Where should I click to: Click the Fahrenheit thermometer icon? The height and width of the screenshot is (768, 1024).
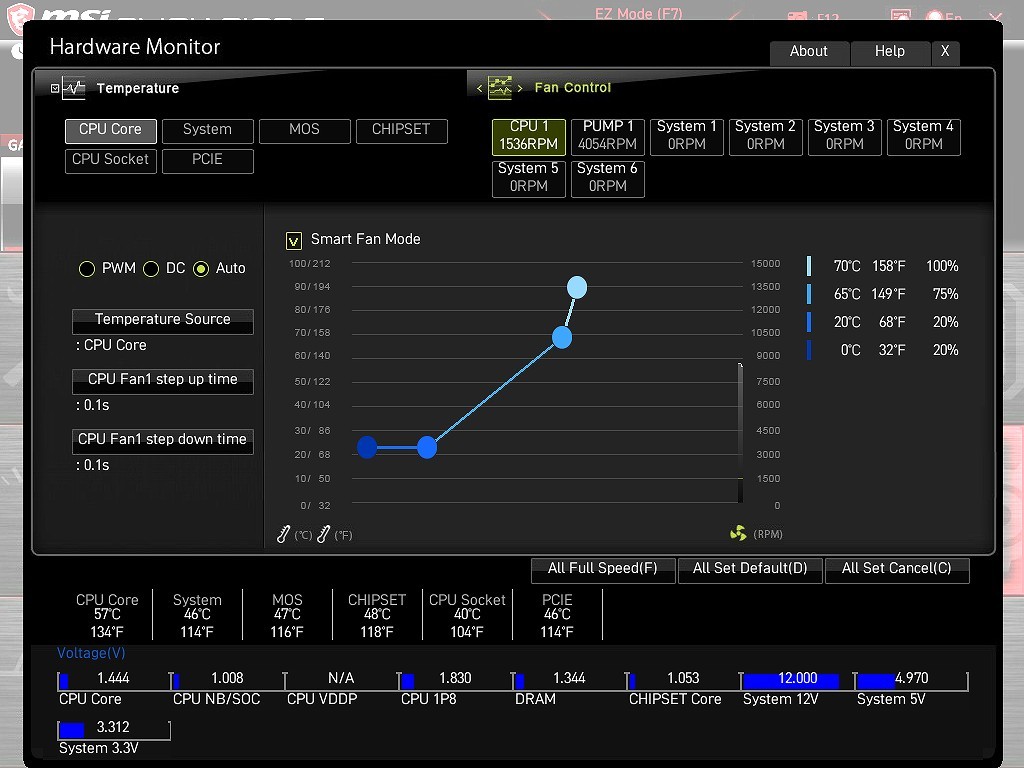click(323, 535)
